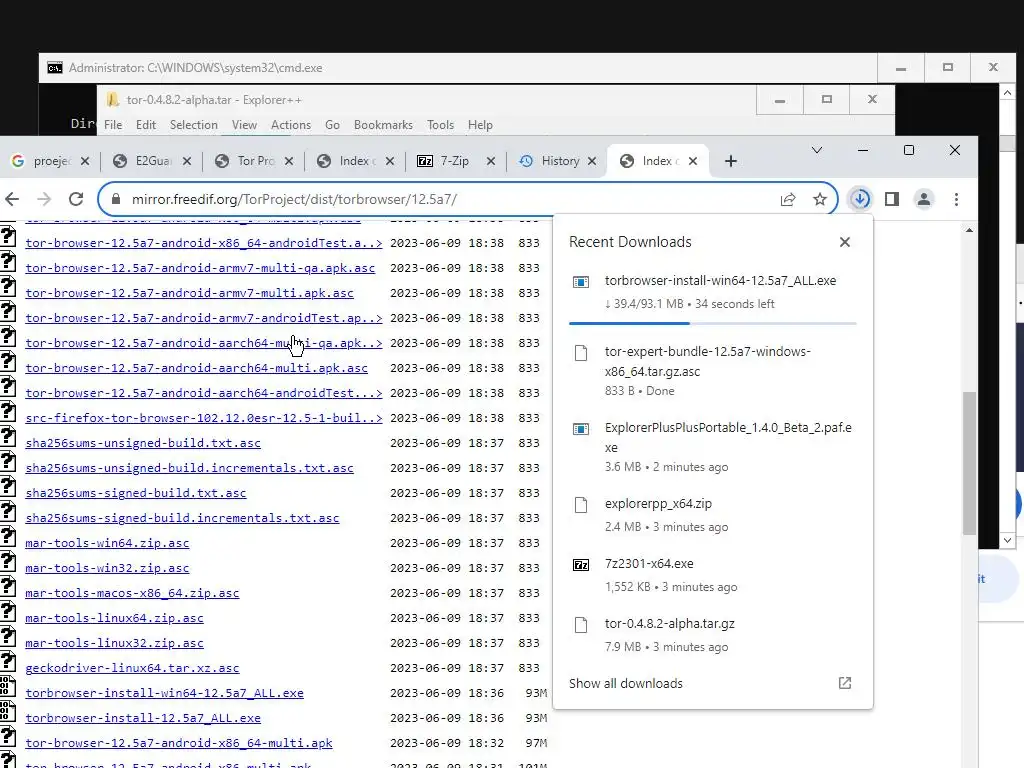This screenshot has height=768, width=1024.
Task: Open File menu in Explorer++ window
Action: click(x=113, y=125)
